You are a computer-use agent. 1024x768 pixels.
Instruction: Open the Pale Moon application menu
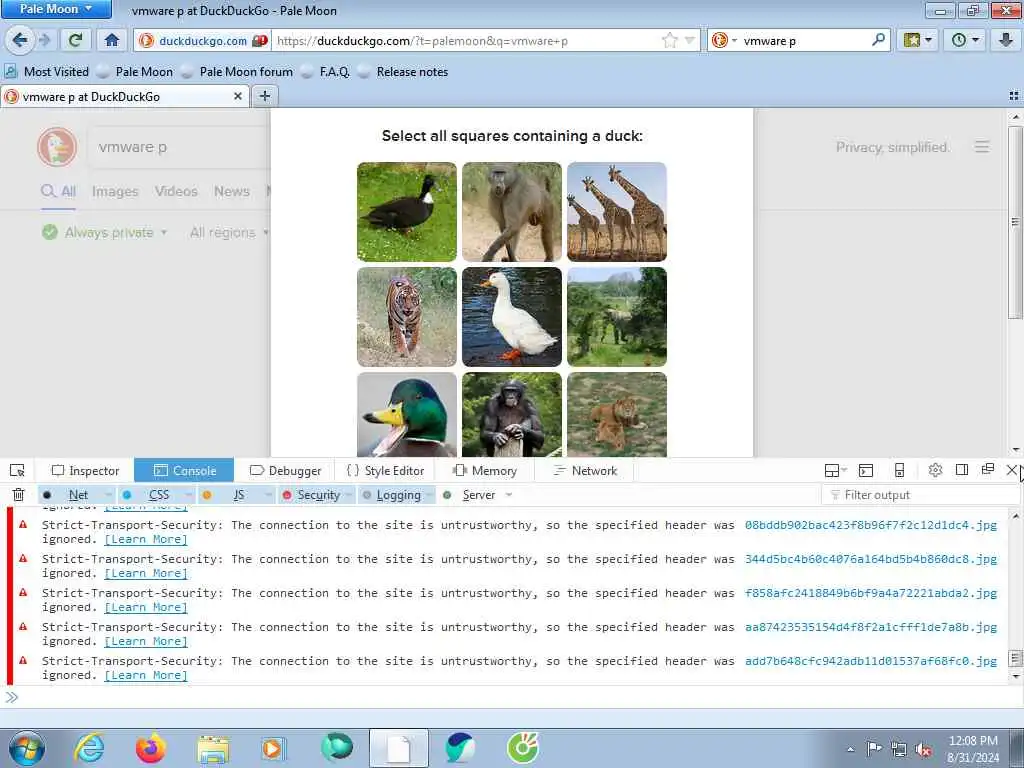pyautogui.click(x=56, y=9)
